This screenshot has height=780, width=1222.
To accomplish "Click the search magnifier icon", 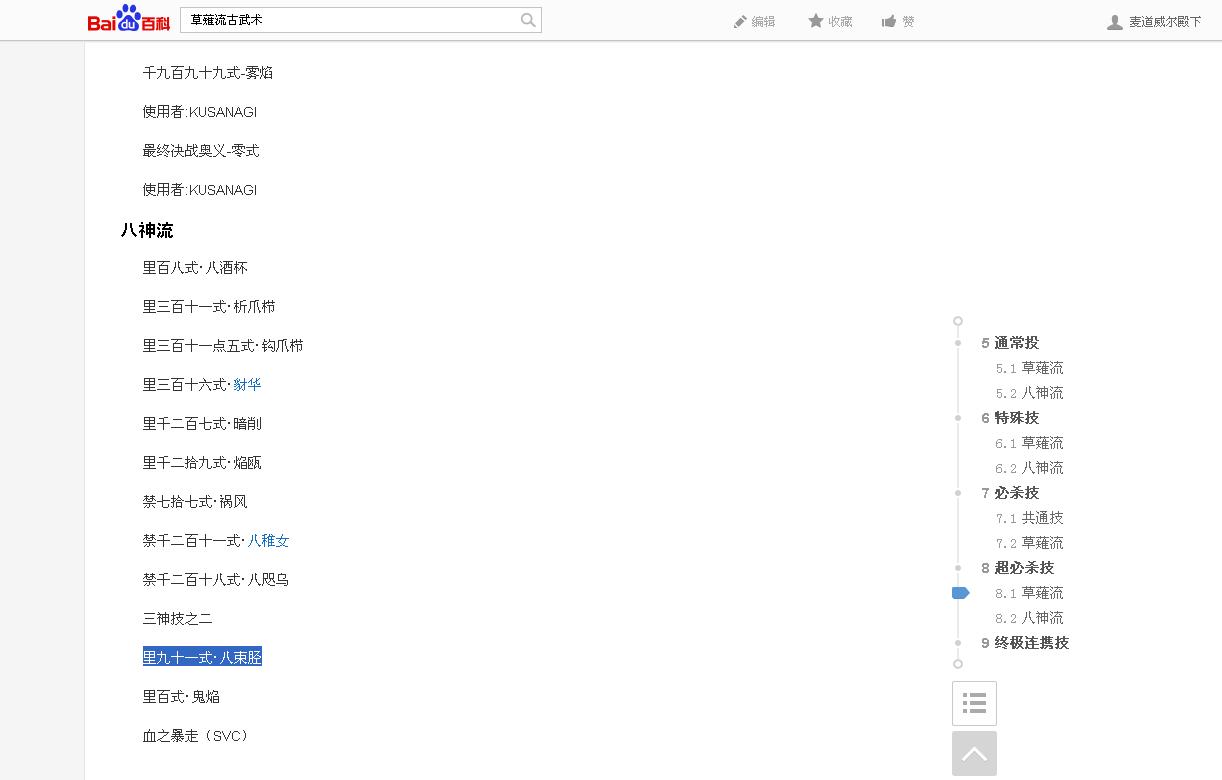I will point(528,20).
